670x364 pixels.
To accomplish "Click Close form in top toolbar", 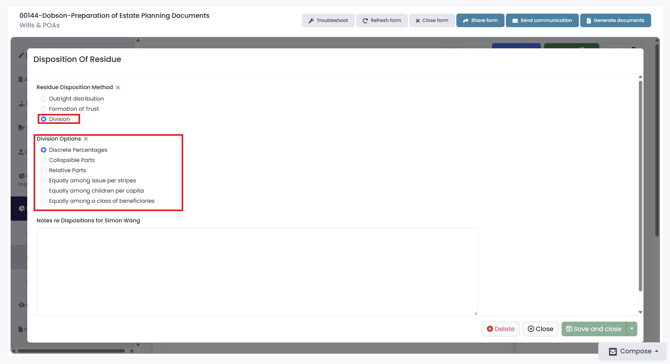I will pyautogui.click(x=432, y=21).
